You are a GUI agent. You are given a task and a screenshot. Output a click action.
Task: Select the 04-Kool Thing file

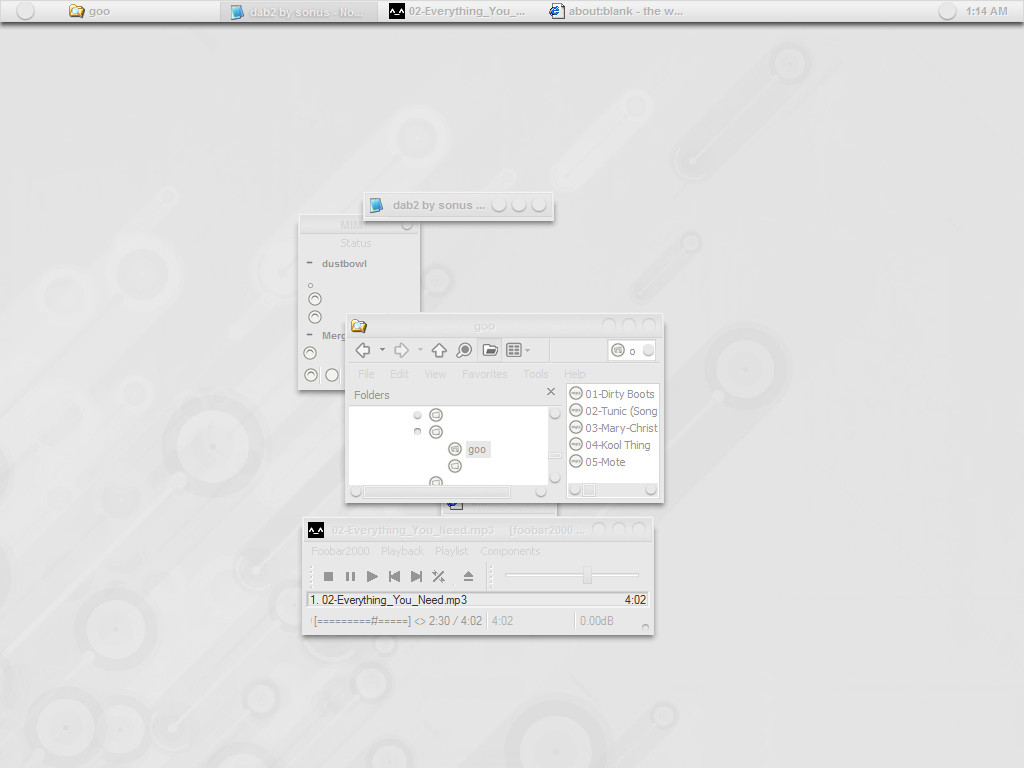(618, 445)
